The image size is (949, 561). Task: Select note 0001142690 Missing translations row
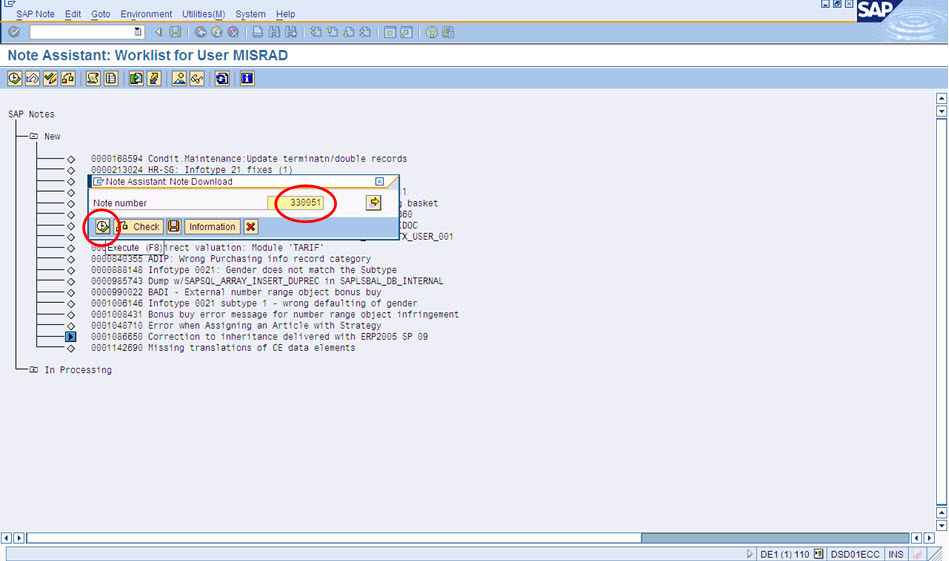coord(223,347)
